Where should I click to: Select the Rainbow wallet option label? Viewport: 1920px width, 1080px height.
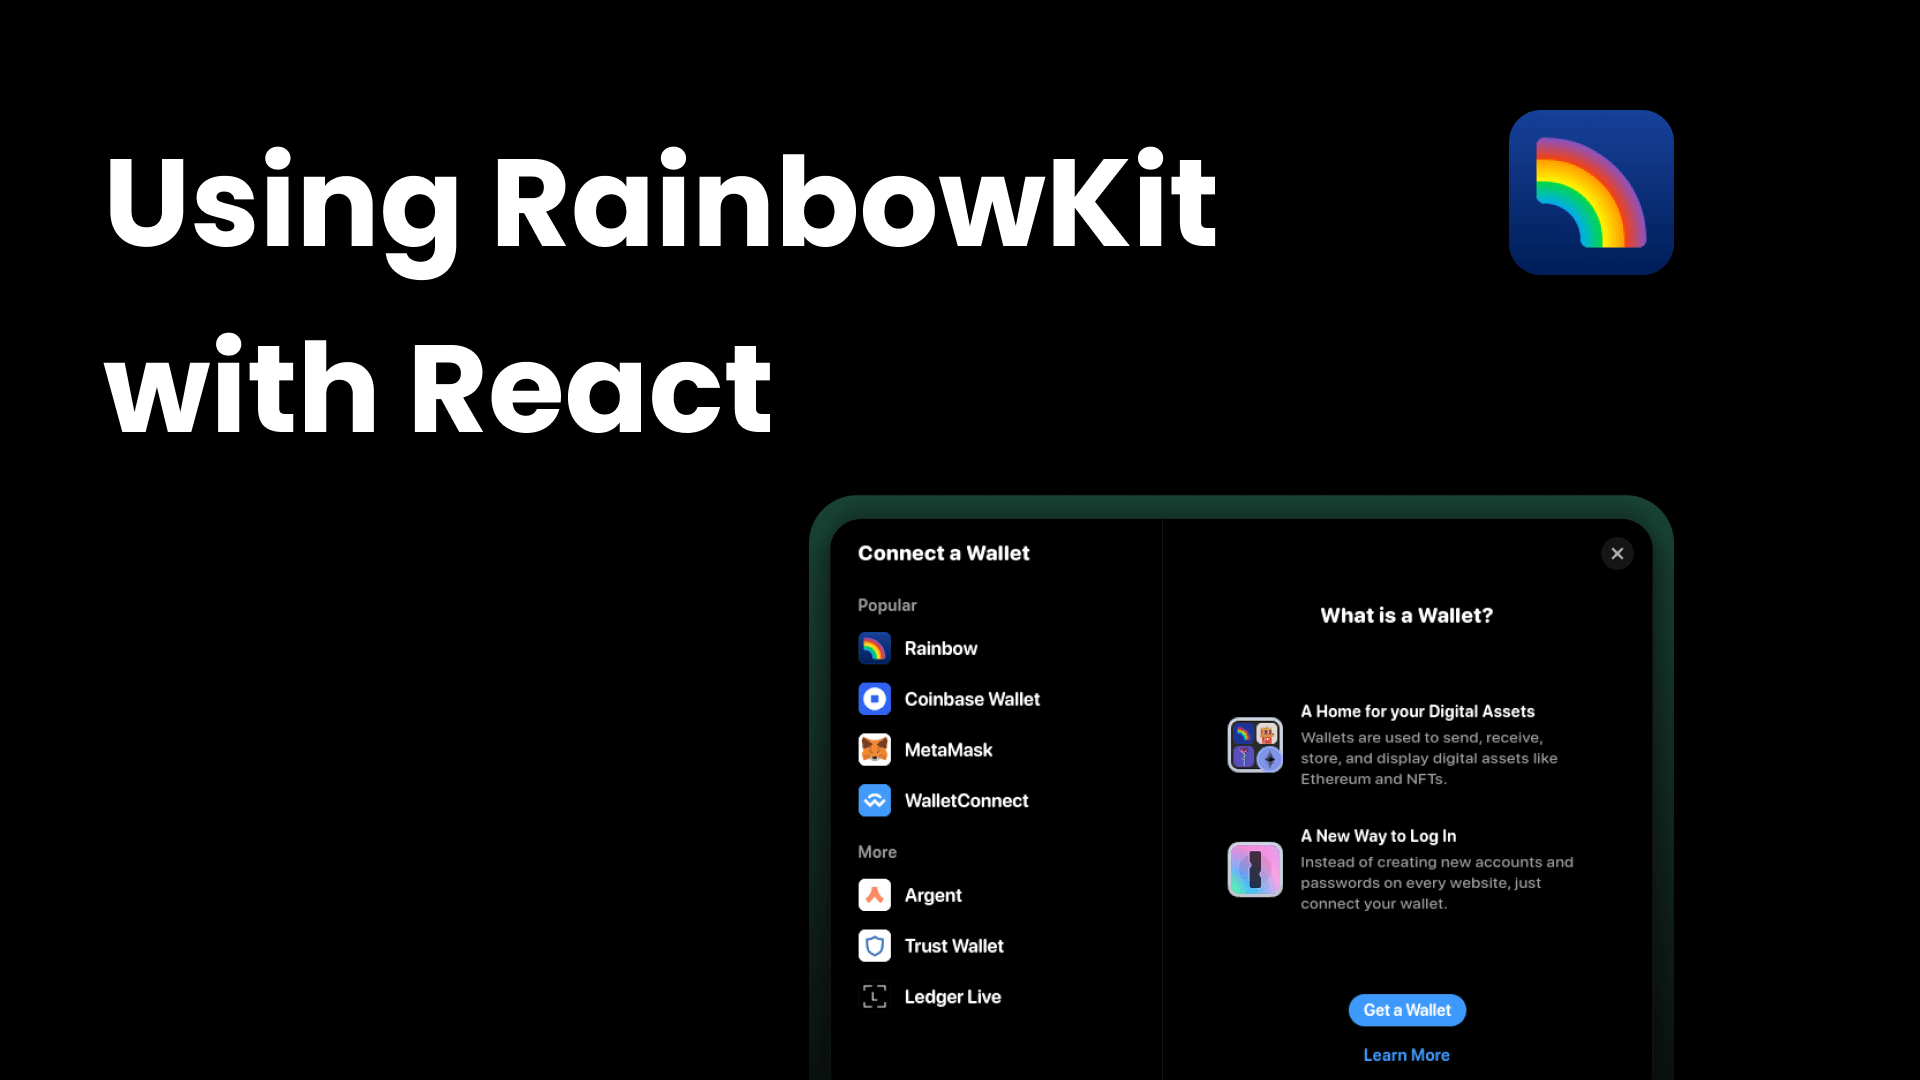(x=940, y=648)
